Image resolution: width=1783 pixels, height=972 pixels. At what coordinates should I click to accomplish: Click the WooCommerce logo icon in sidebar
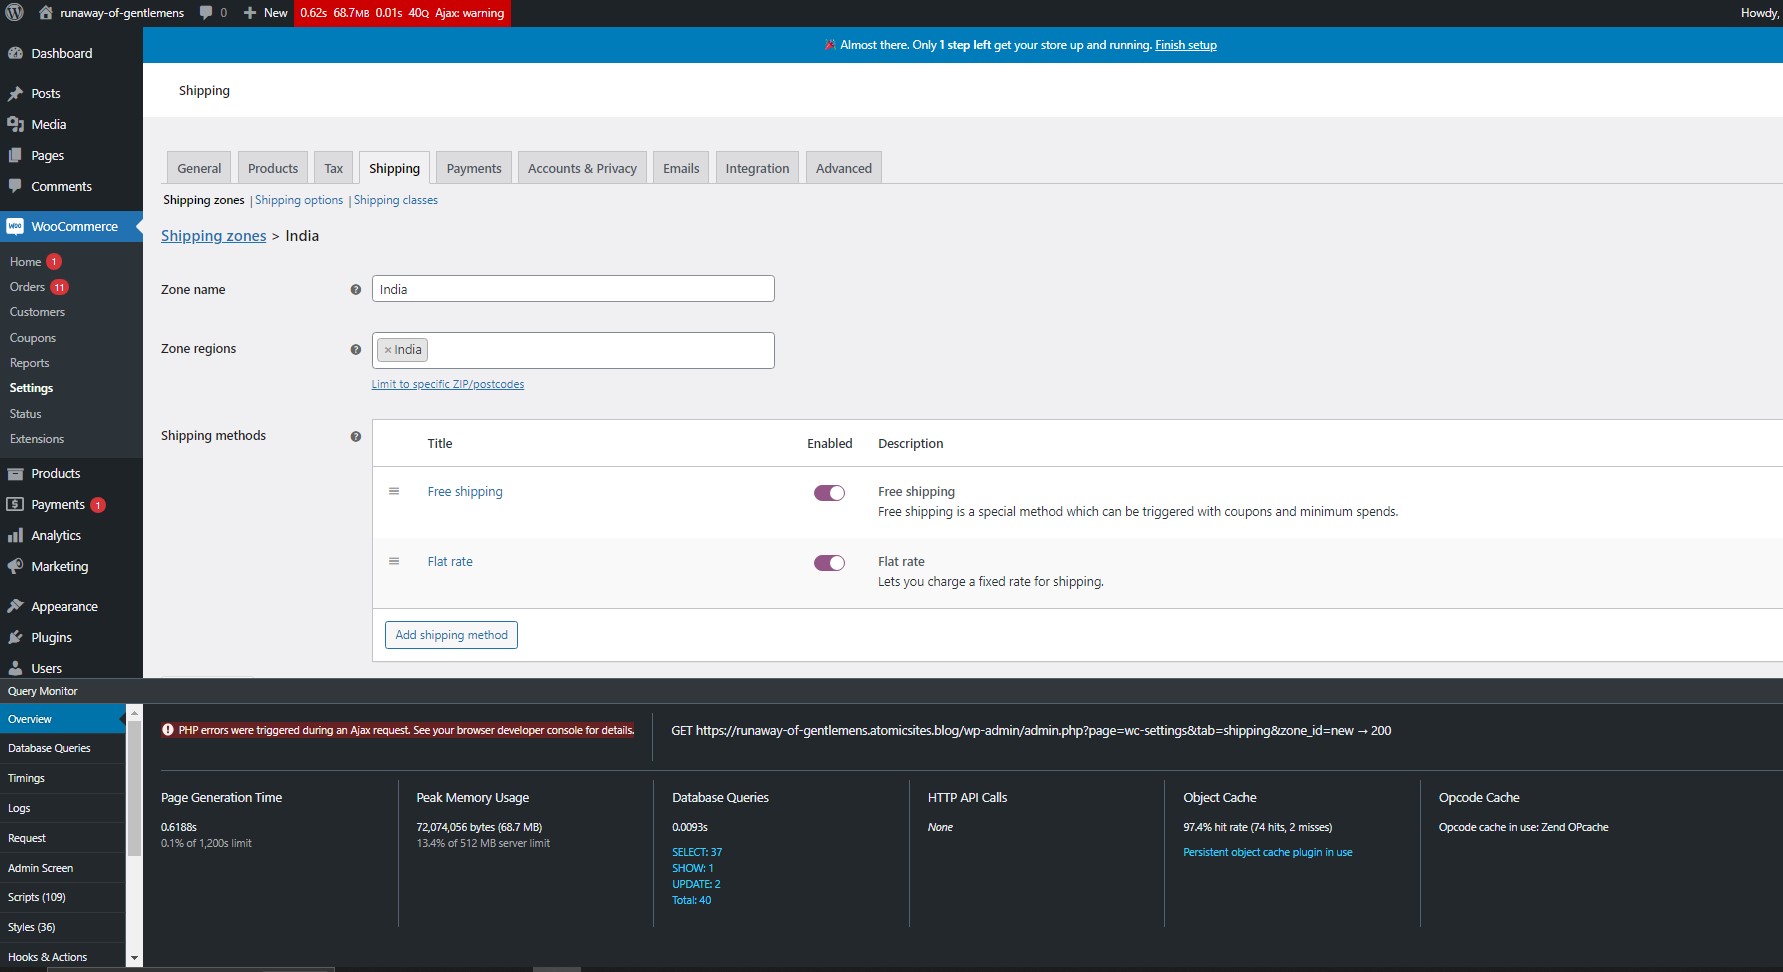tap(15, 226)
